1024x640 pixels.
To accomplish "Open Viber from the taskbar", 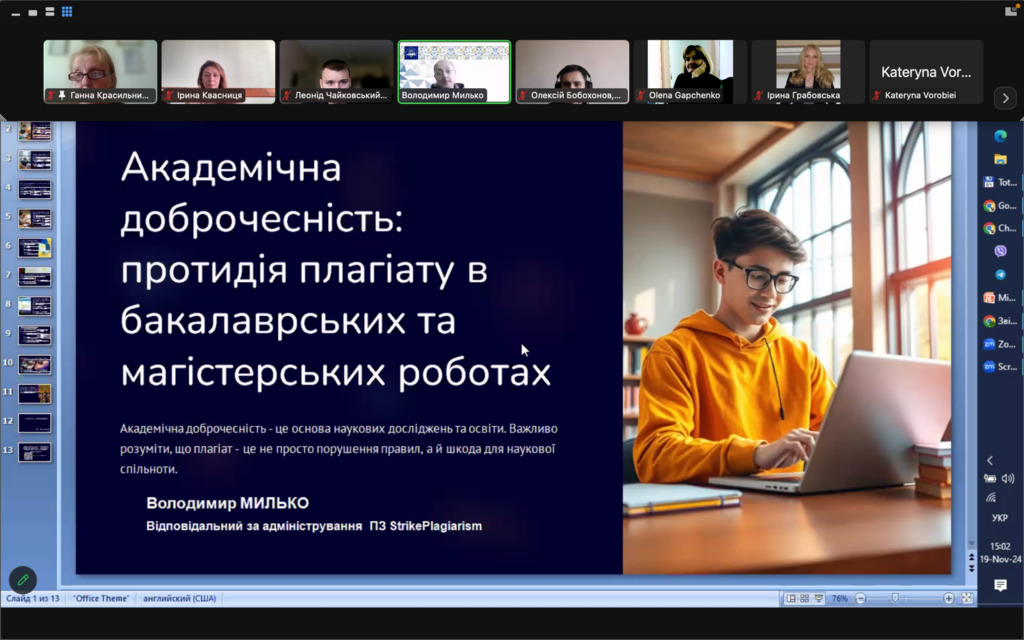I will (1000, 251).
